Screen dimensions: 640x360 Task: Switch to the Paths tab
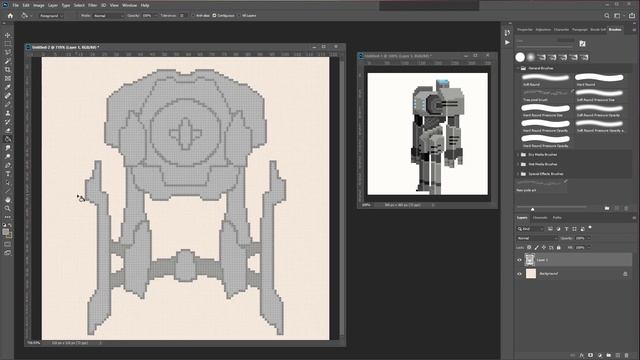[x=557, y=218]
